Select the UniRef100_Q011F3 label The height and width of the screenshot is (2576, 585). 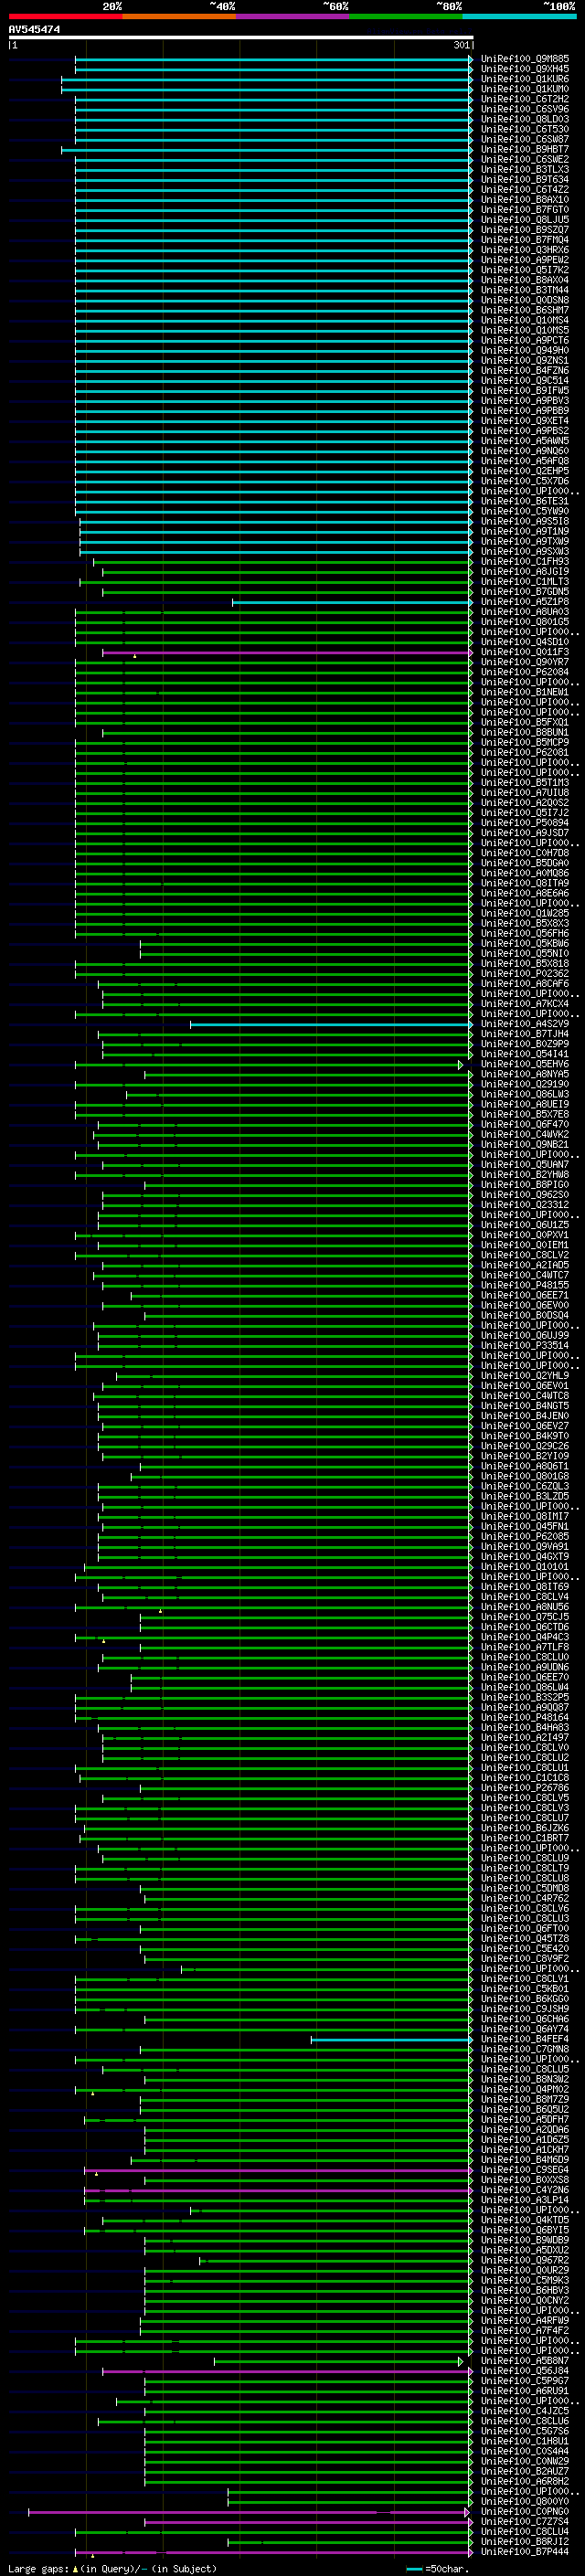coord(524,652)
